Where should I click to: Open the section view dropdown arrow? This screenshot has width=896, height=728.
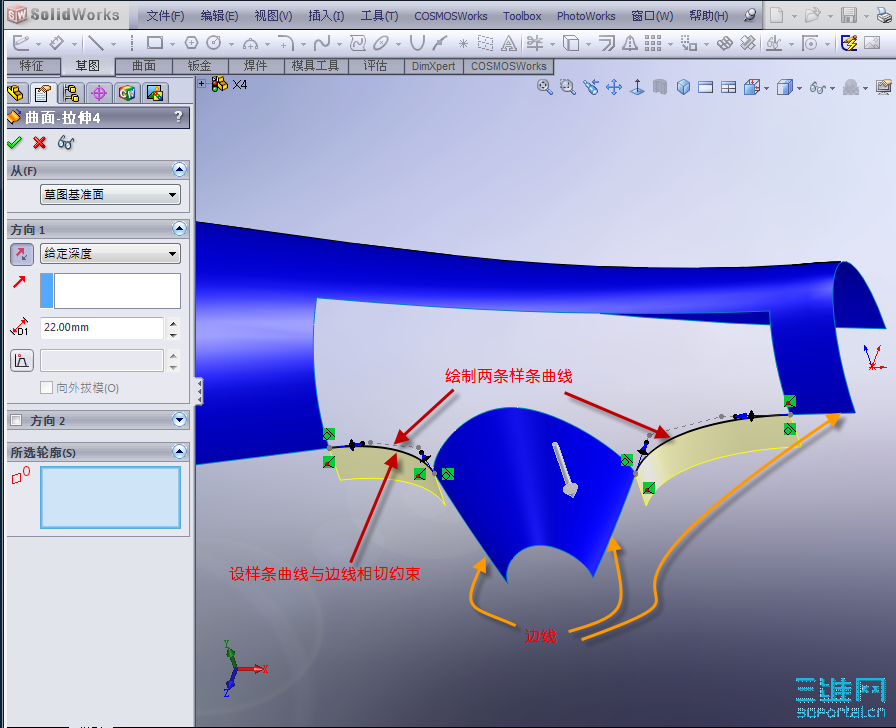pos(766,88)
